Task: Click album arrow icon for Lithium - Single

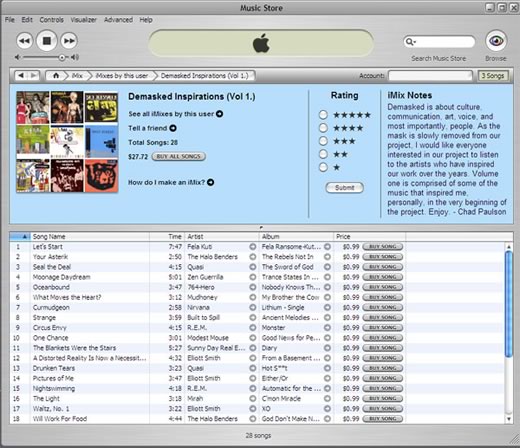Action: tap(328, 307)
